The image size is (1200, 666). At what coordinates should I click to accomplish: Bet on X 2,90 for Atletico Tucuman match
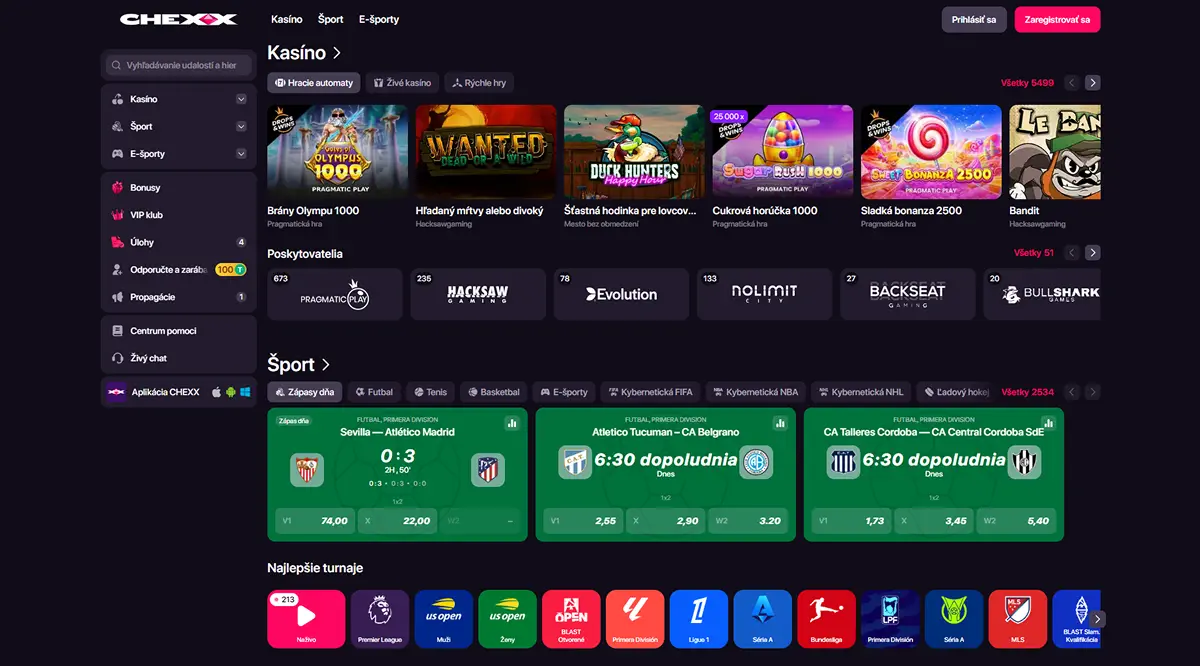[665, 521]
